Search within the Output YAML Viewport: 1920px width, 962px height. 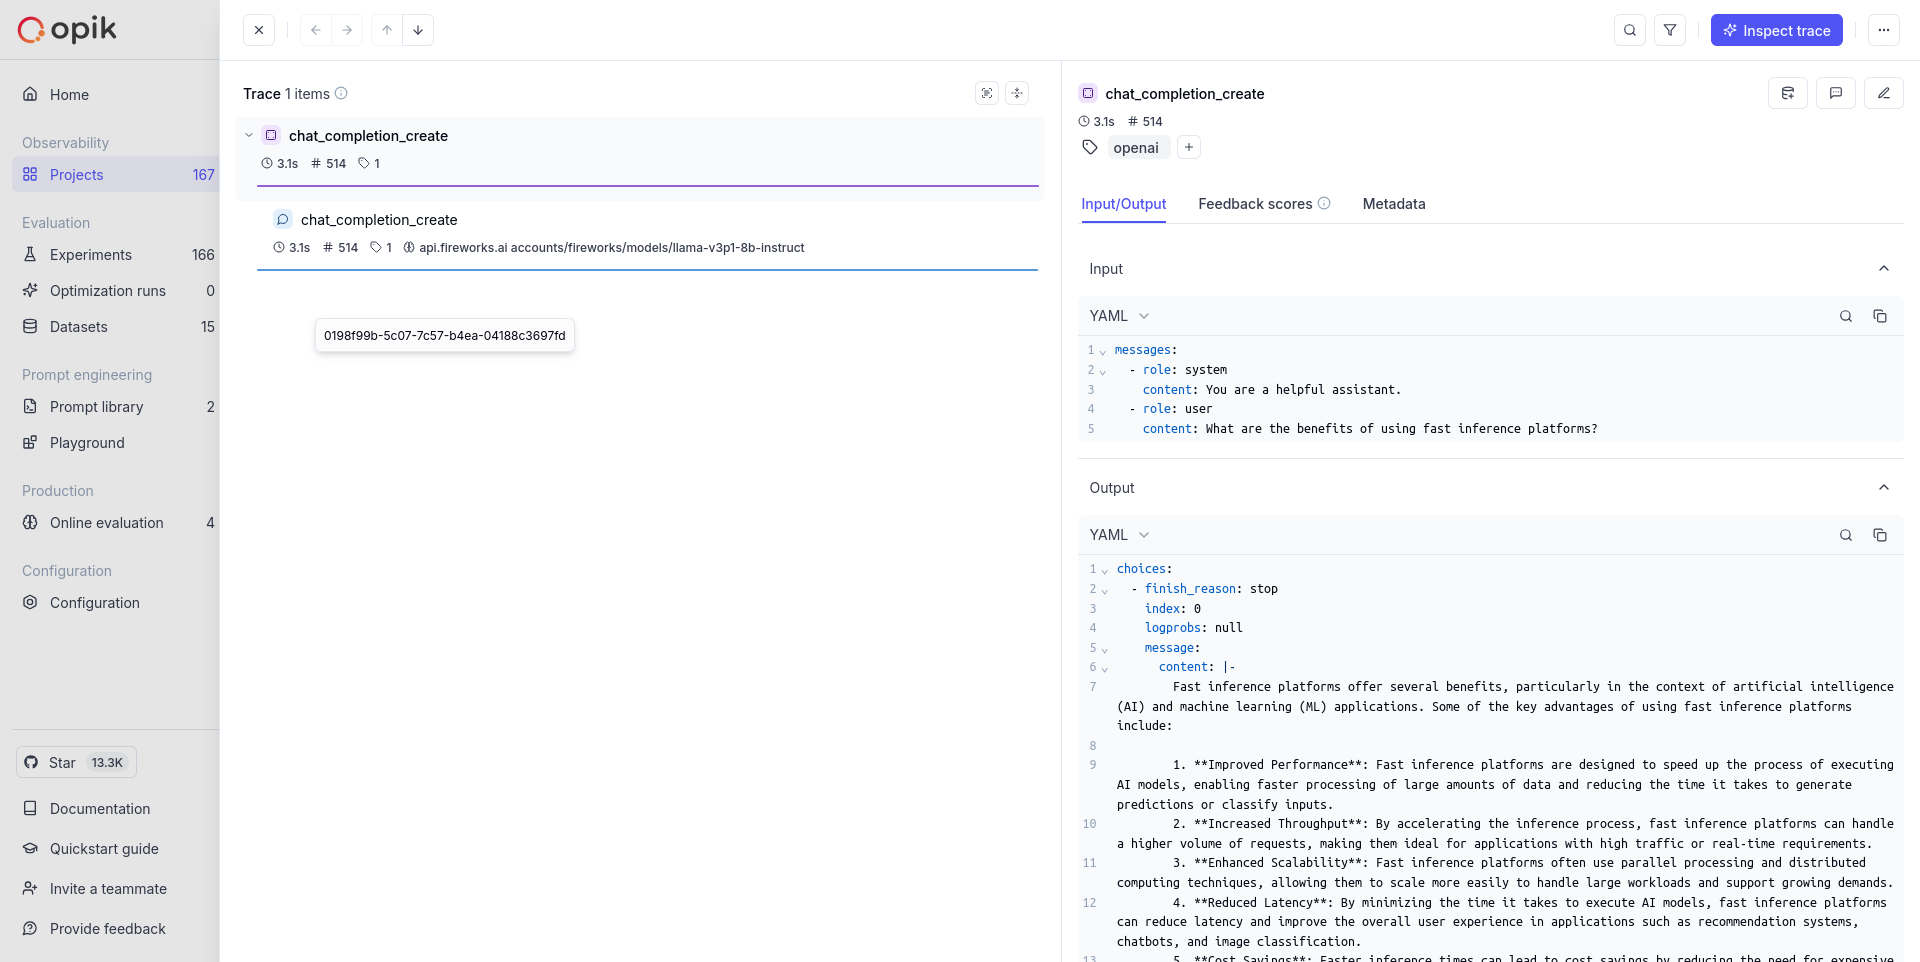pyautogui.click(x=1845, y=535)
